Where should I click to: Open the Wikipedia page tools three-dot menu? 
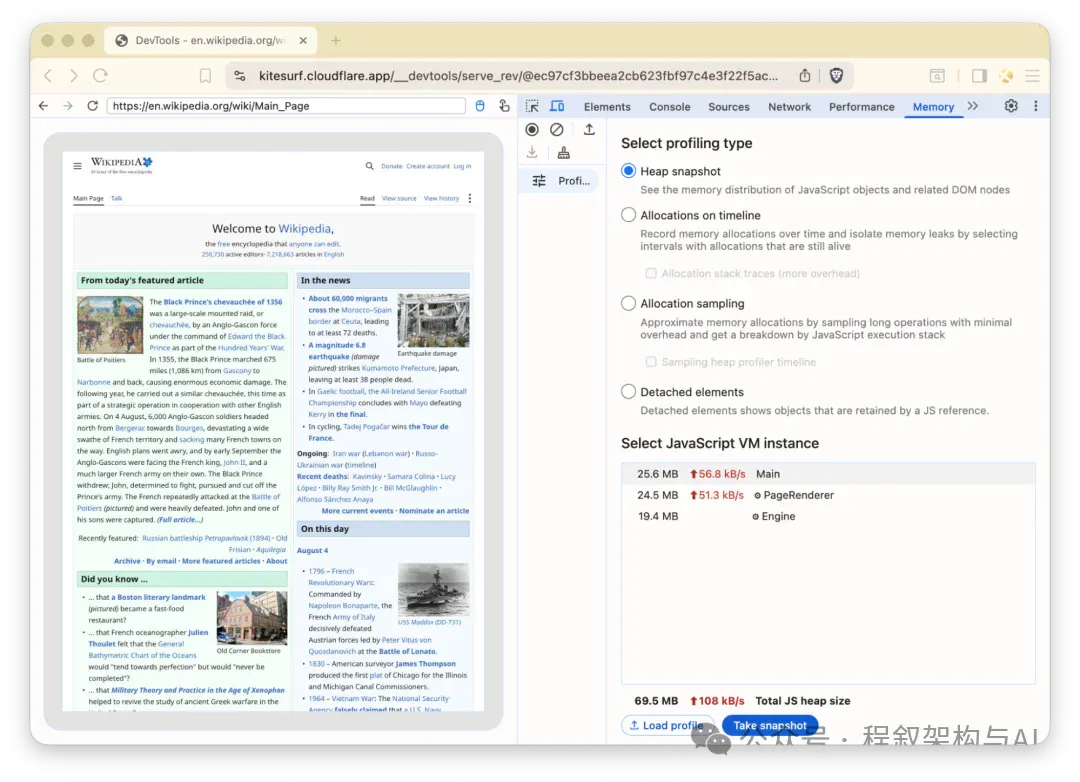(470, 198)
